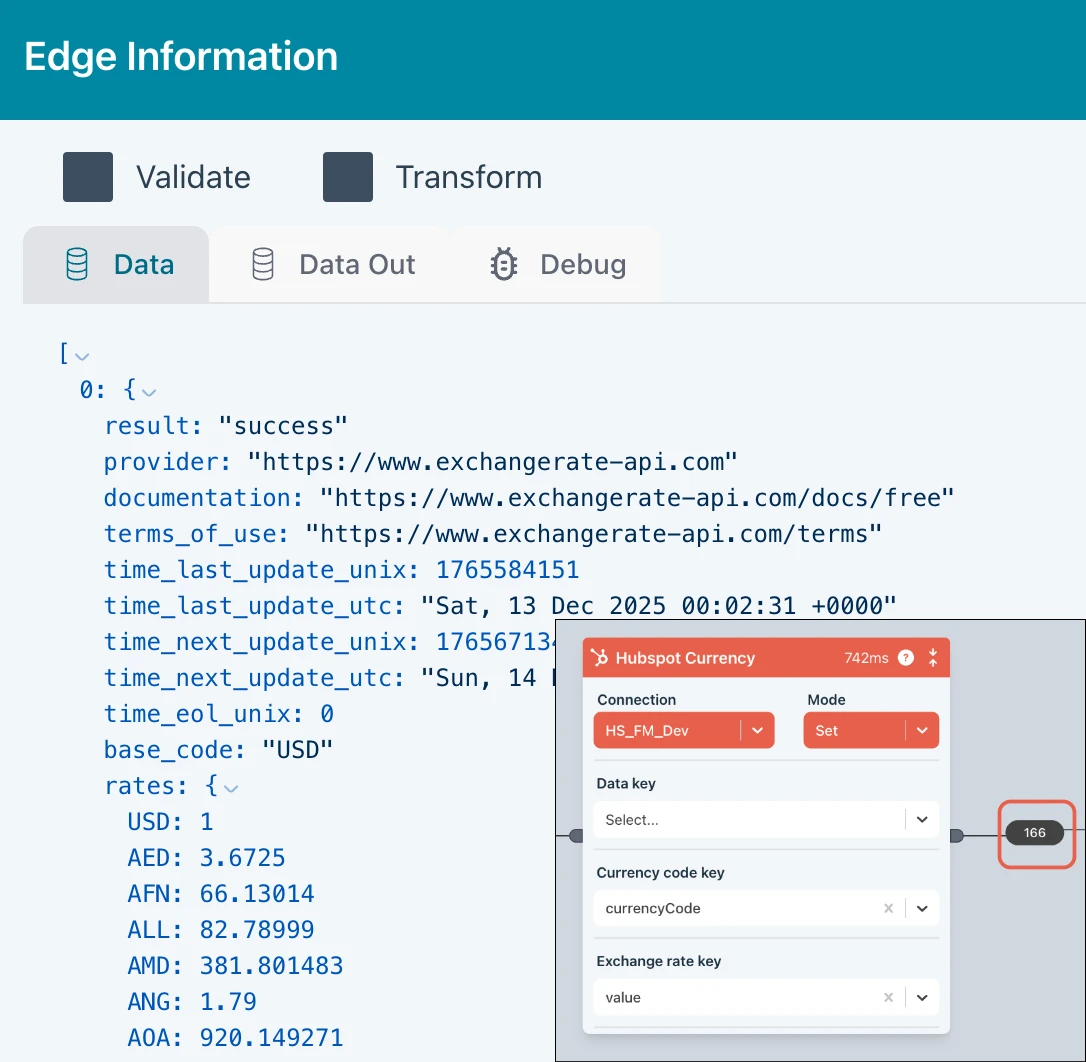Toggle the Validate checkbox
This screenshot has height=1062, width=1086.
click(88, 178)
